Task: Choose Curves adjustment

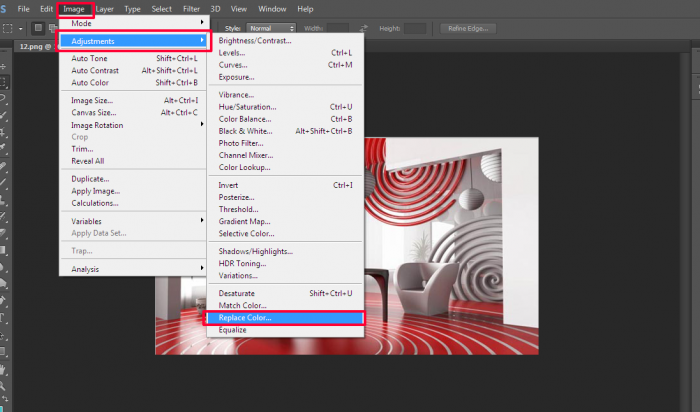Action: (285, 65)
